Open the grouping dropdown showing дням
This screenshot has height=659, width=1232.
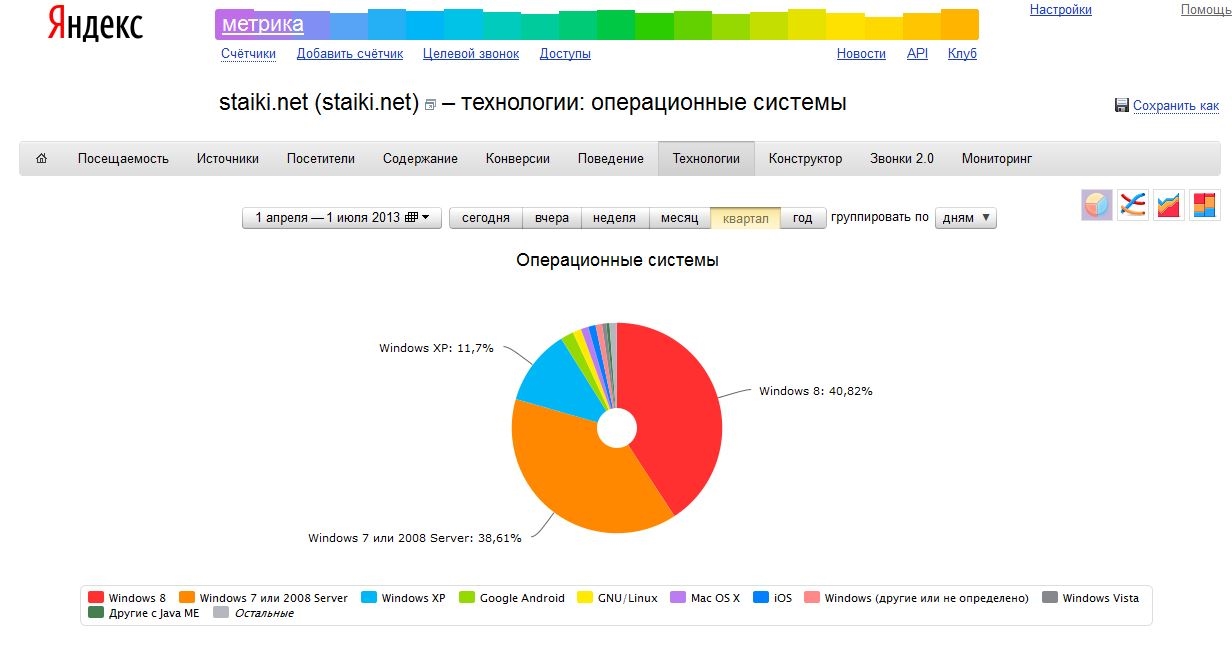click(965, 218)
